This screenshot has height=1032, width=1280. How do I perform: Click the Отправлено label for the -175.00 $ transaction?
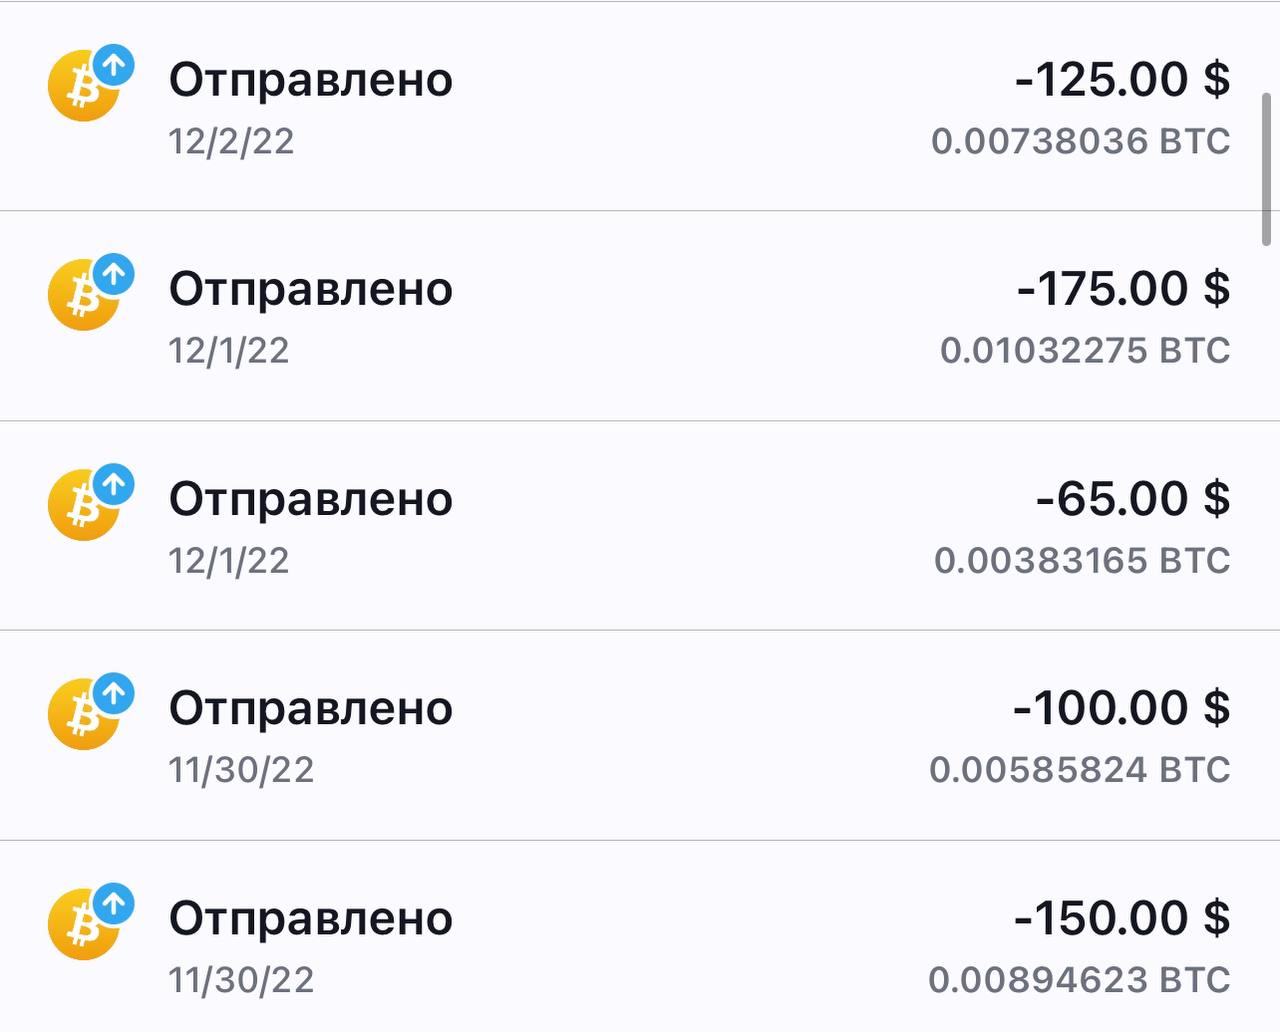point(310,289)
